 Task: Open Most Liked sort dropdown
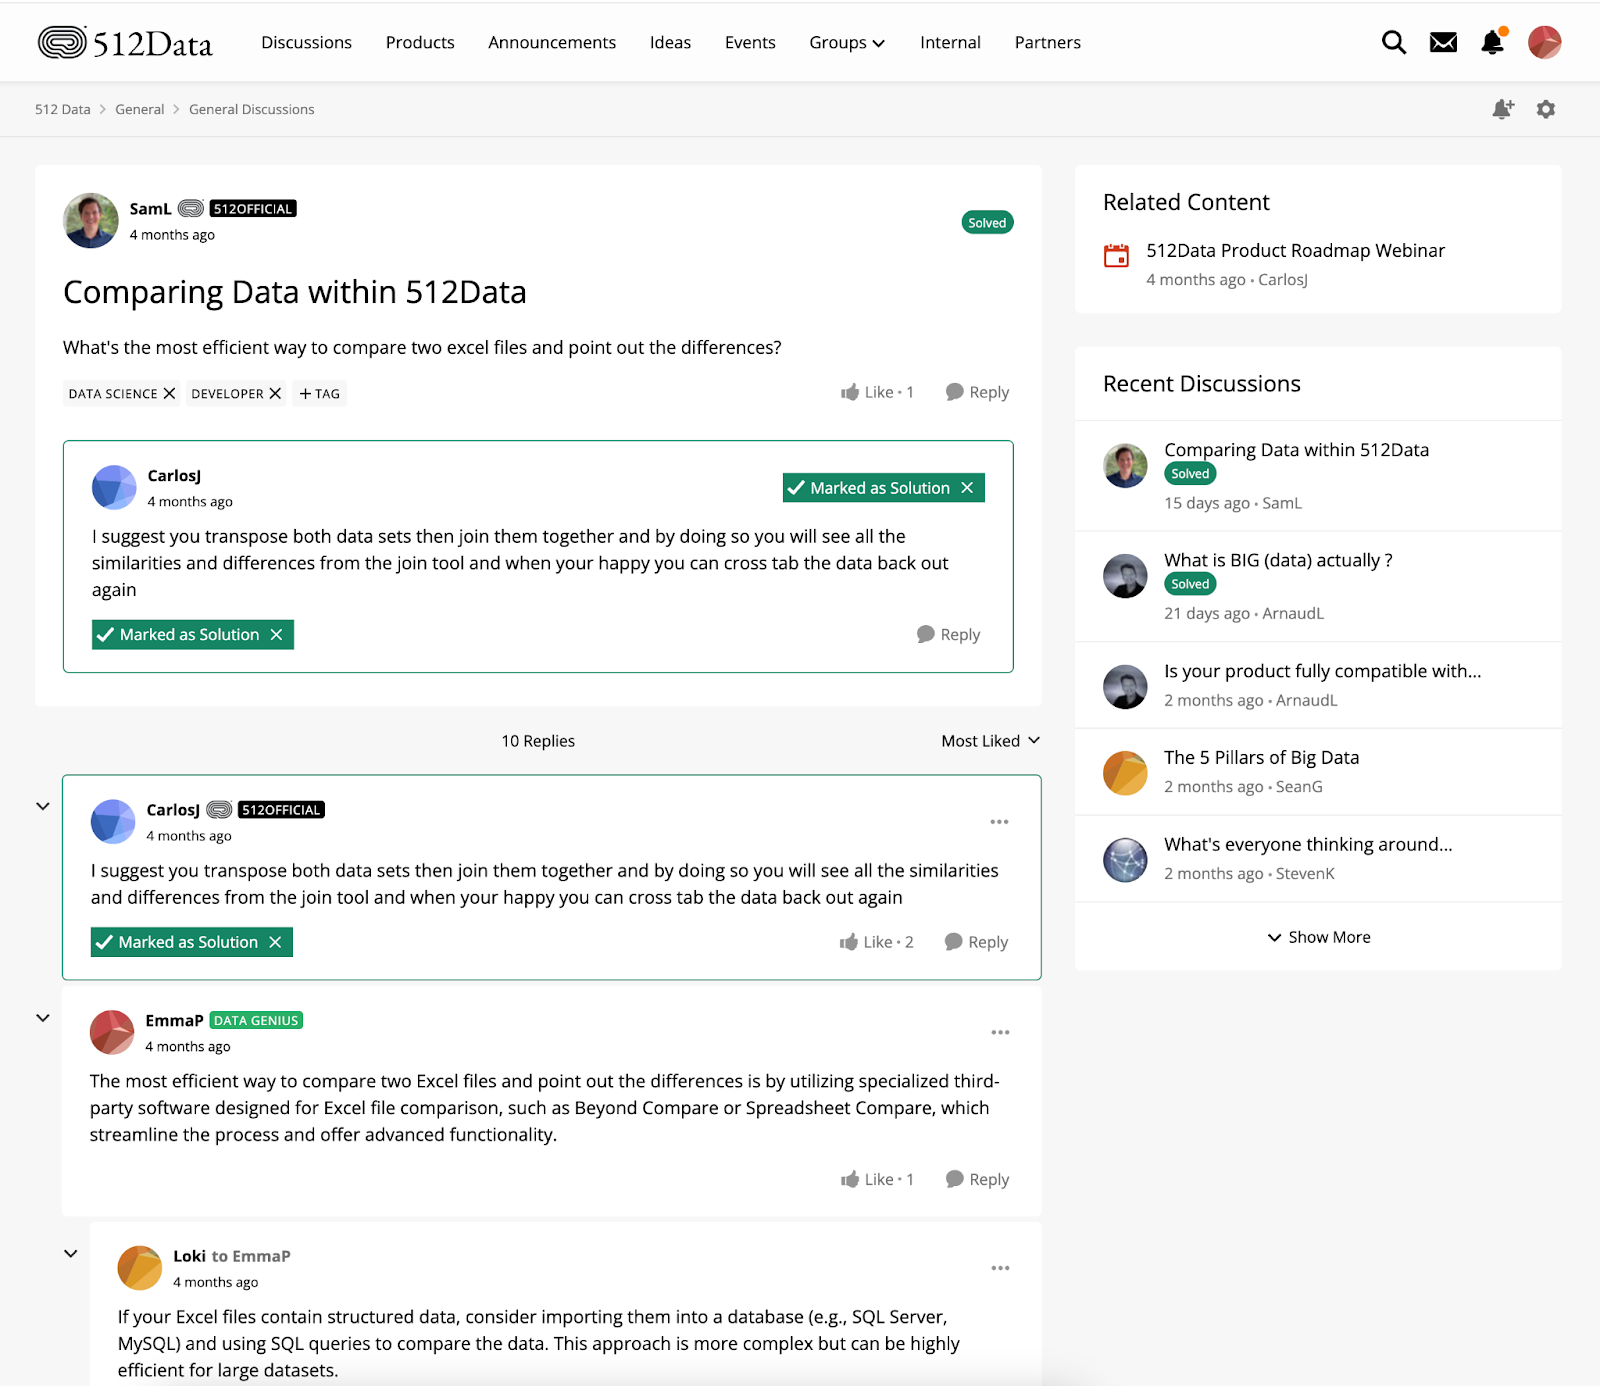[990, 741]
